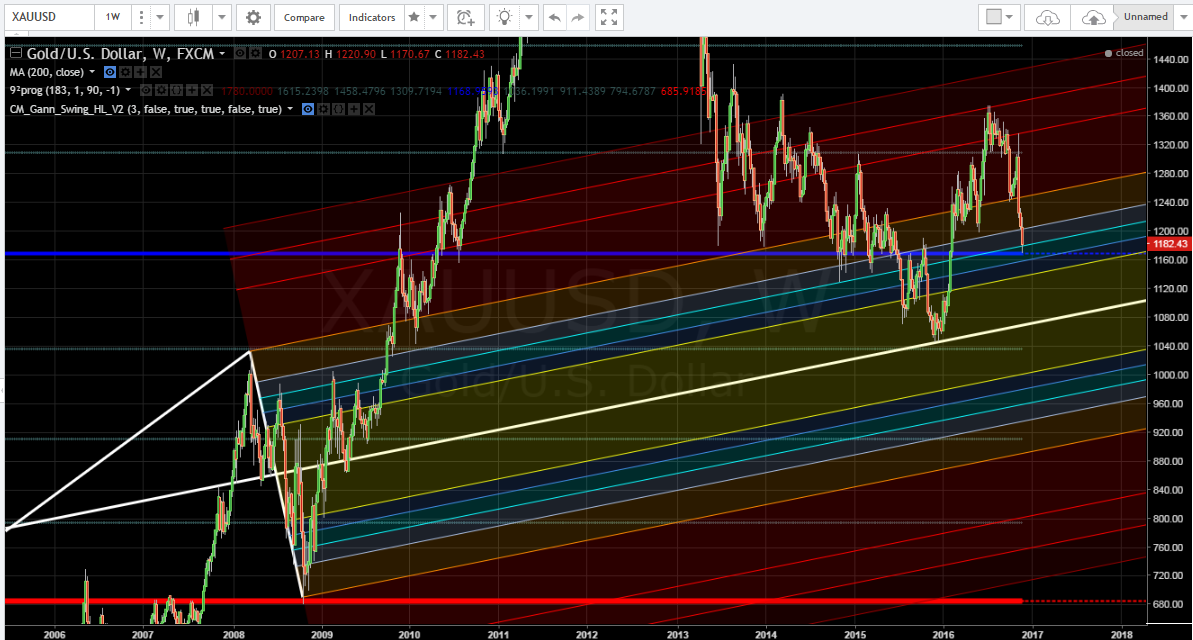
Task: Open the add alert clock icon
Action: click(464, 17)
